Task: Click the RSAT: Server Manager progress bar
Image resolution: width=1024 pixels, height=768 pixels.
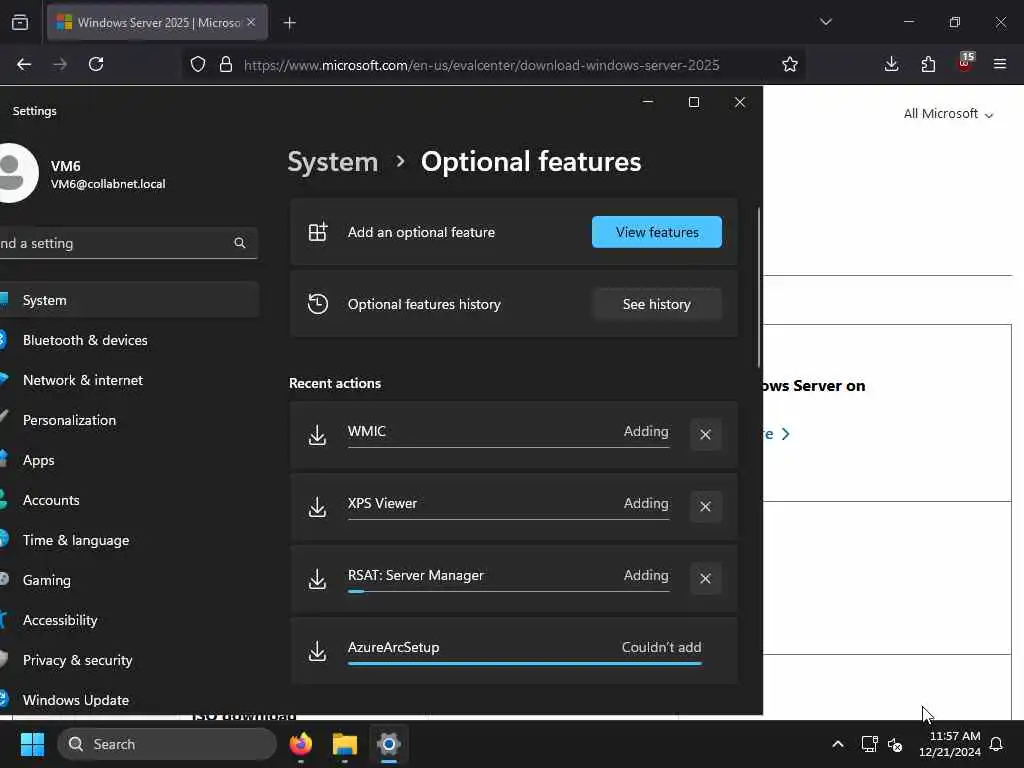Action: pos(508,592)
